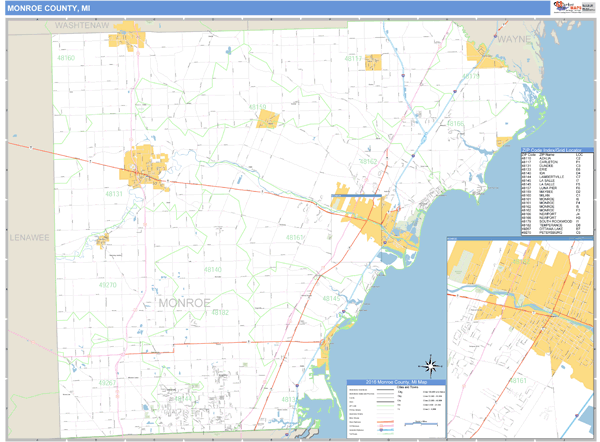Click the WASHTENAW county label
Image resolution: width=600 pixels, height=442 pixels.
pos(81,23)
